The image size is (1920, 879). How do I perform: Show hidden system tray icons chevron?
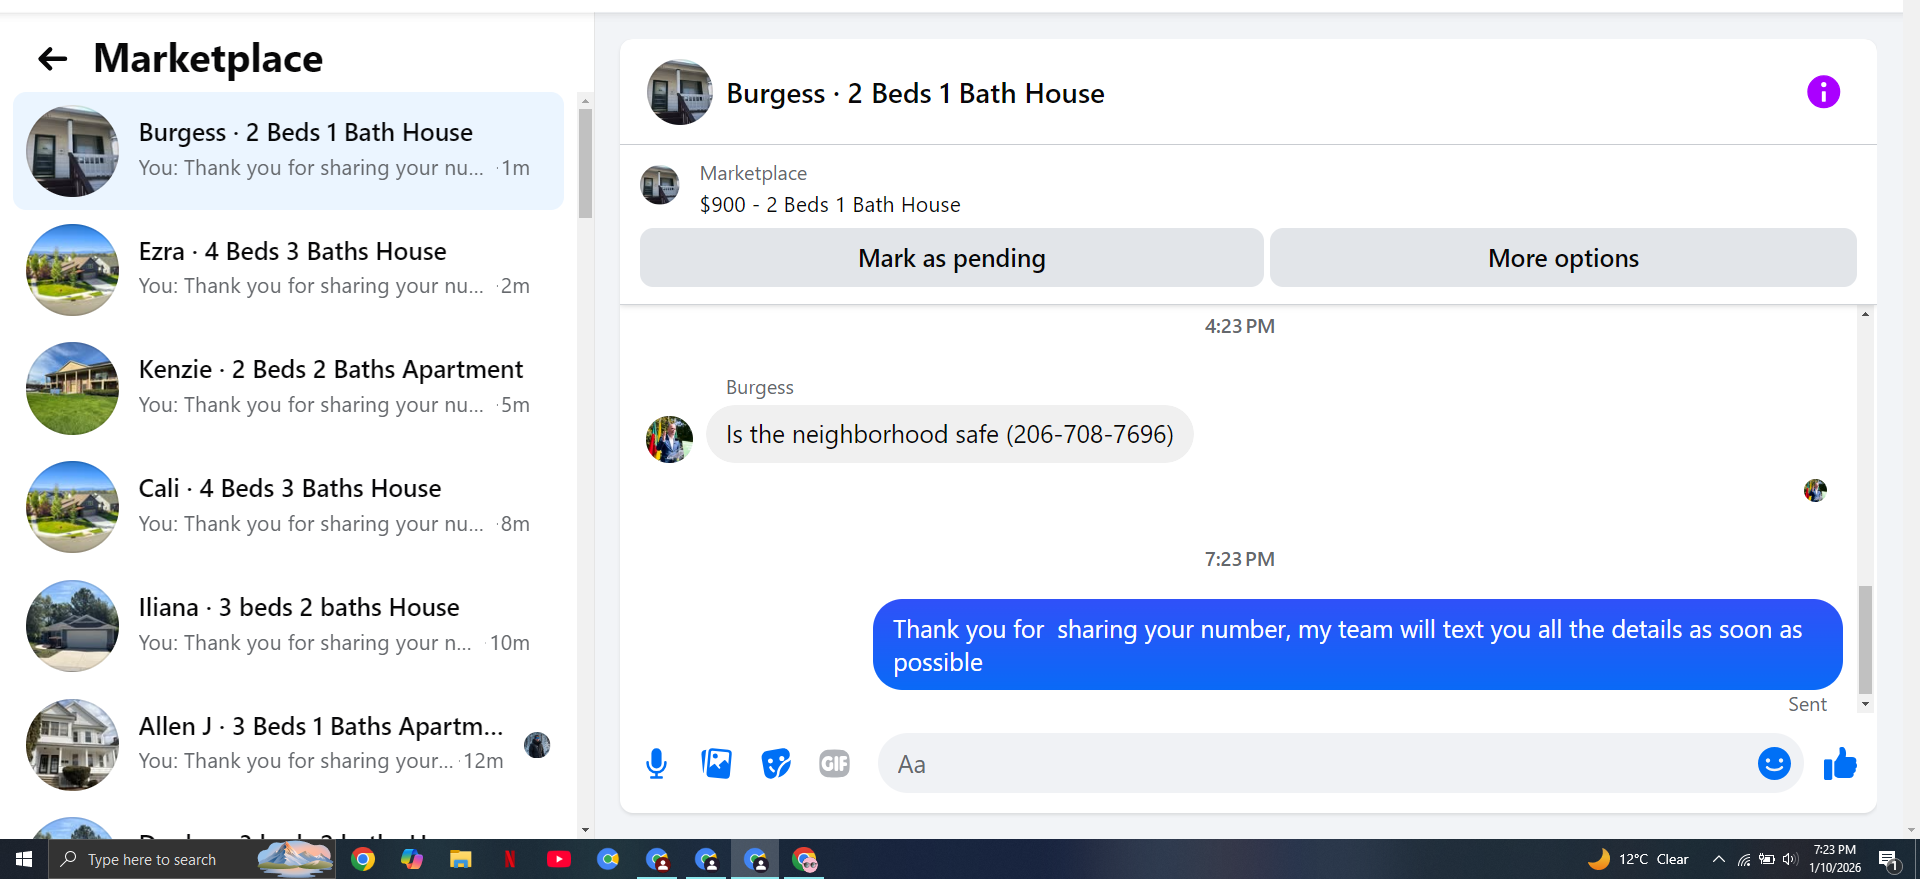[1718, 859]
